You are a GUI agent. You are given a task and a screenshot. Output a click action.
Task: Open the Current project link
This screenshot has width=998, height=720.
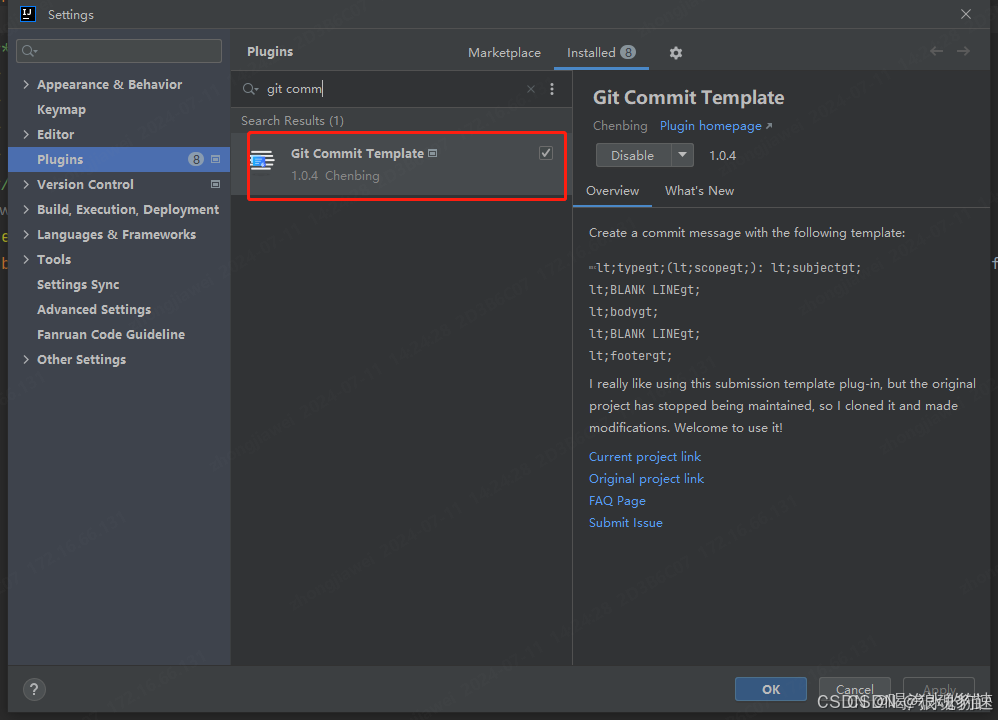[x=645, y=456]
